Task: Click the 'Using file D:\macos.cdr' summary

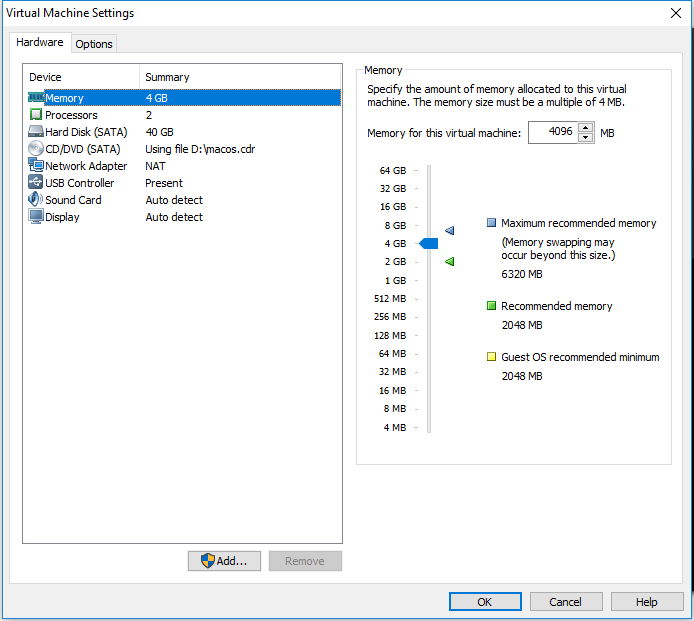Action: pyautogui.click(x=200, y=149)
